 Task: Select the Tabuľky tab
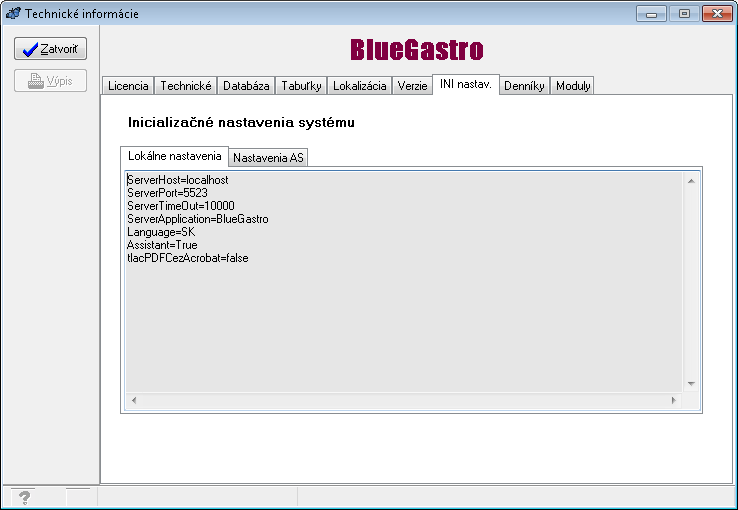pyautogui.click(x=301, y=86)
